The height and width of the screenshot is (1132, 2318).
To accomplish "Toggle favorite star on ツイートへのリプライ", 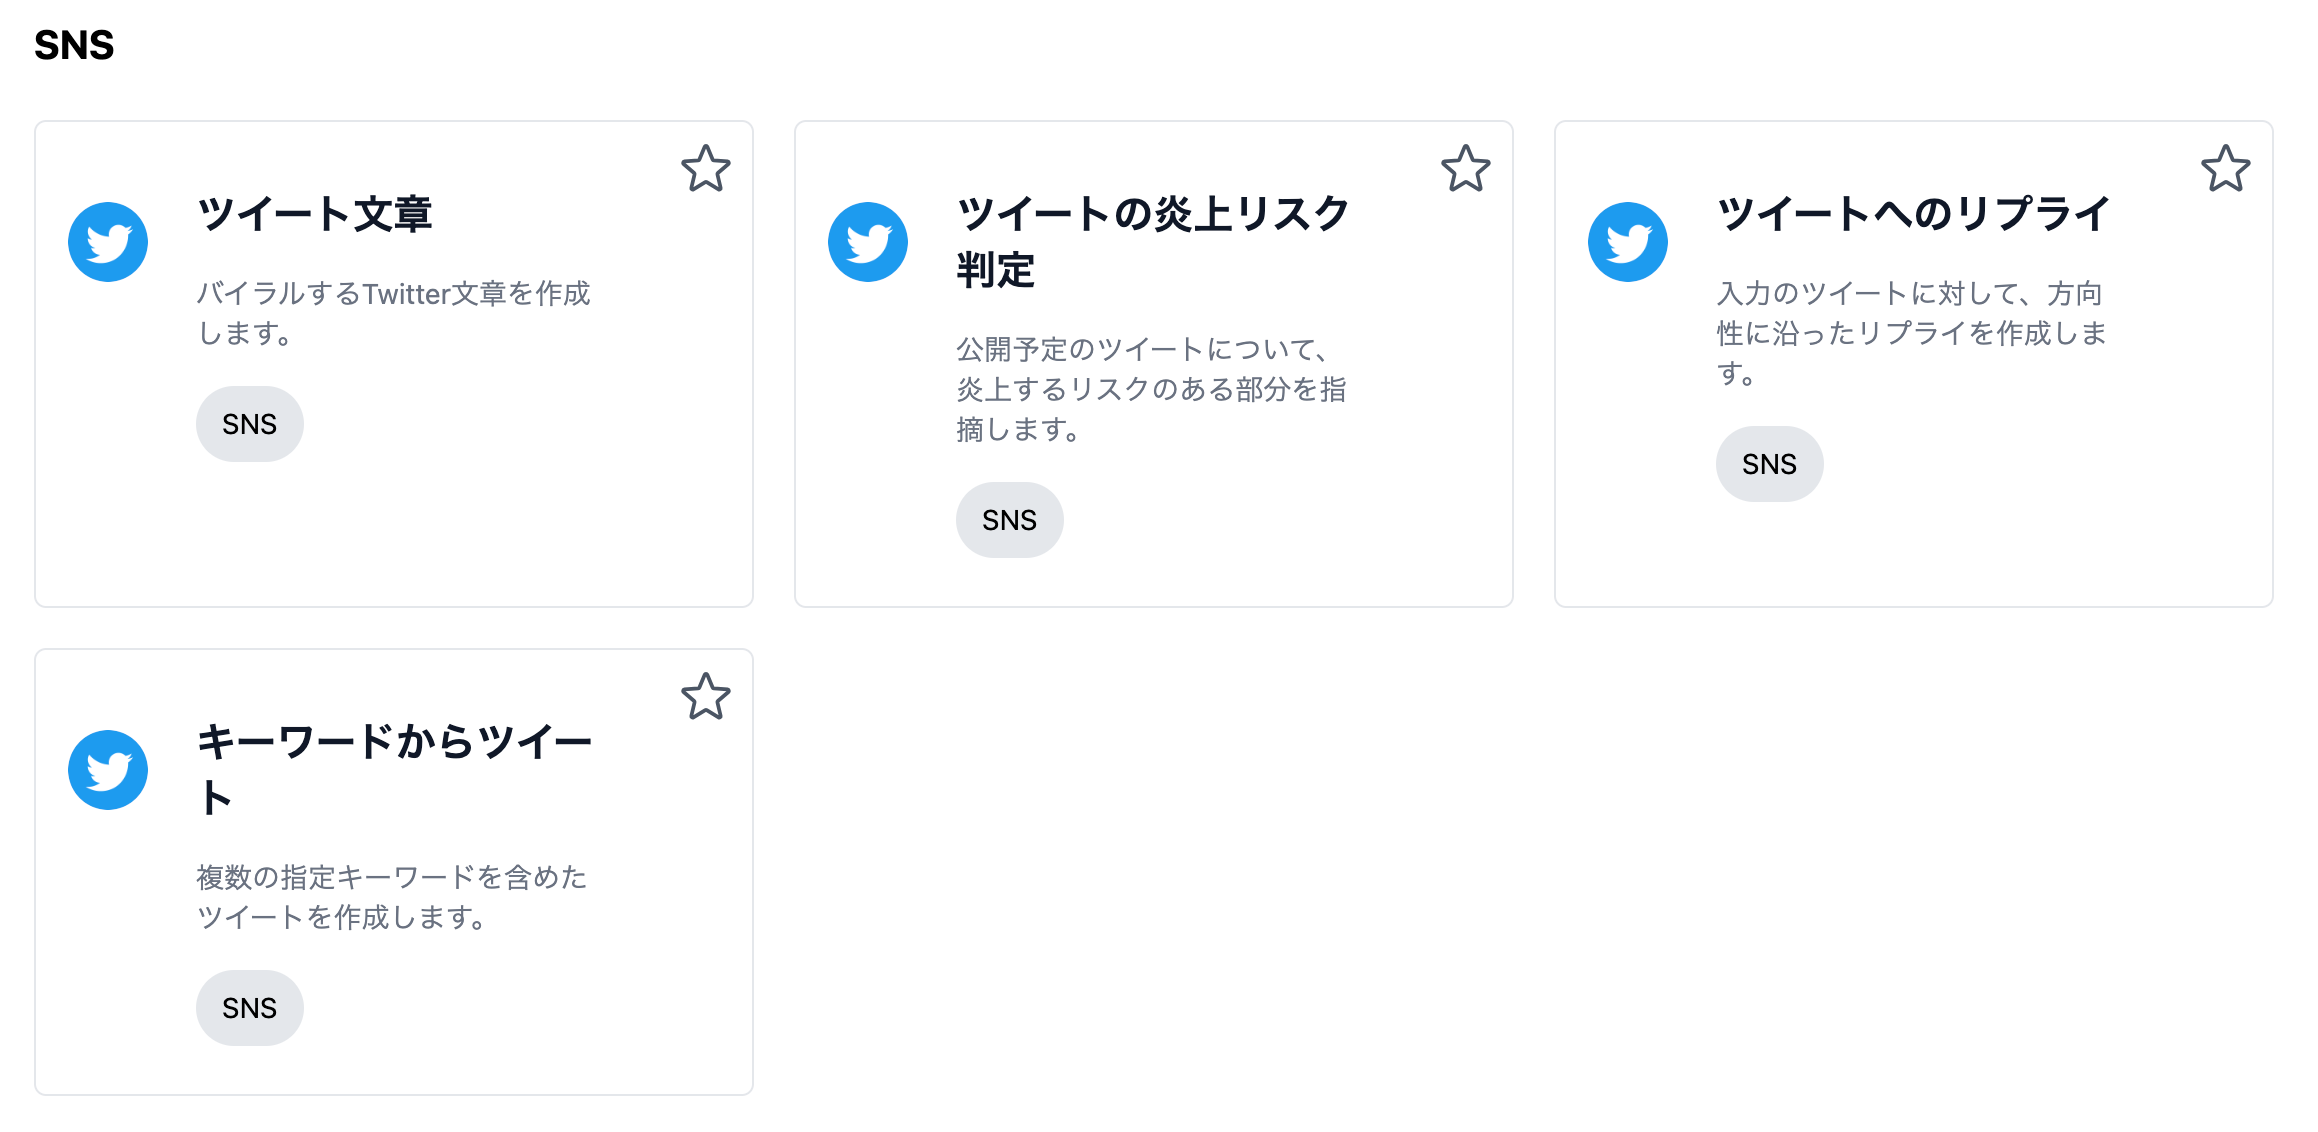I will tap(2226, 168).
